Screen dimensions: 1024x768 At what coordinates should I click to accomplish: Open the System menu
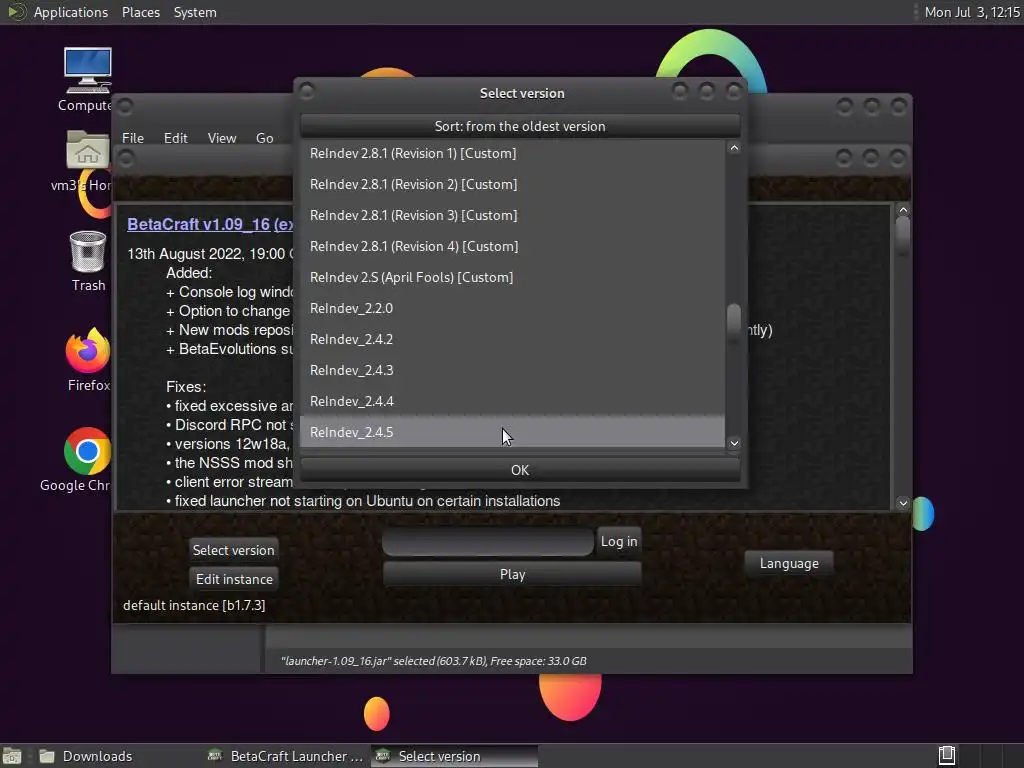(195, 12)
